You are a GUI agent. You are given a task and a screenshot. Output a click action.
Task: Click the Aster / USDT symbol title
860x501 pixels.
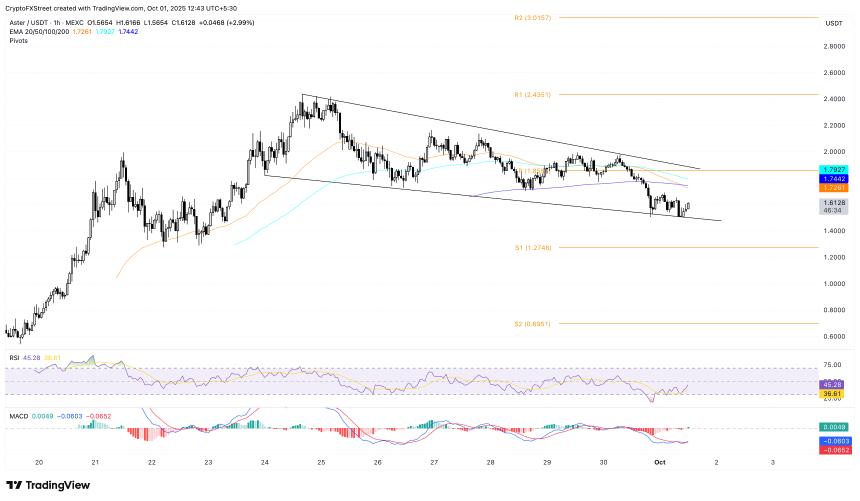tap(30, 22)
